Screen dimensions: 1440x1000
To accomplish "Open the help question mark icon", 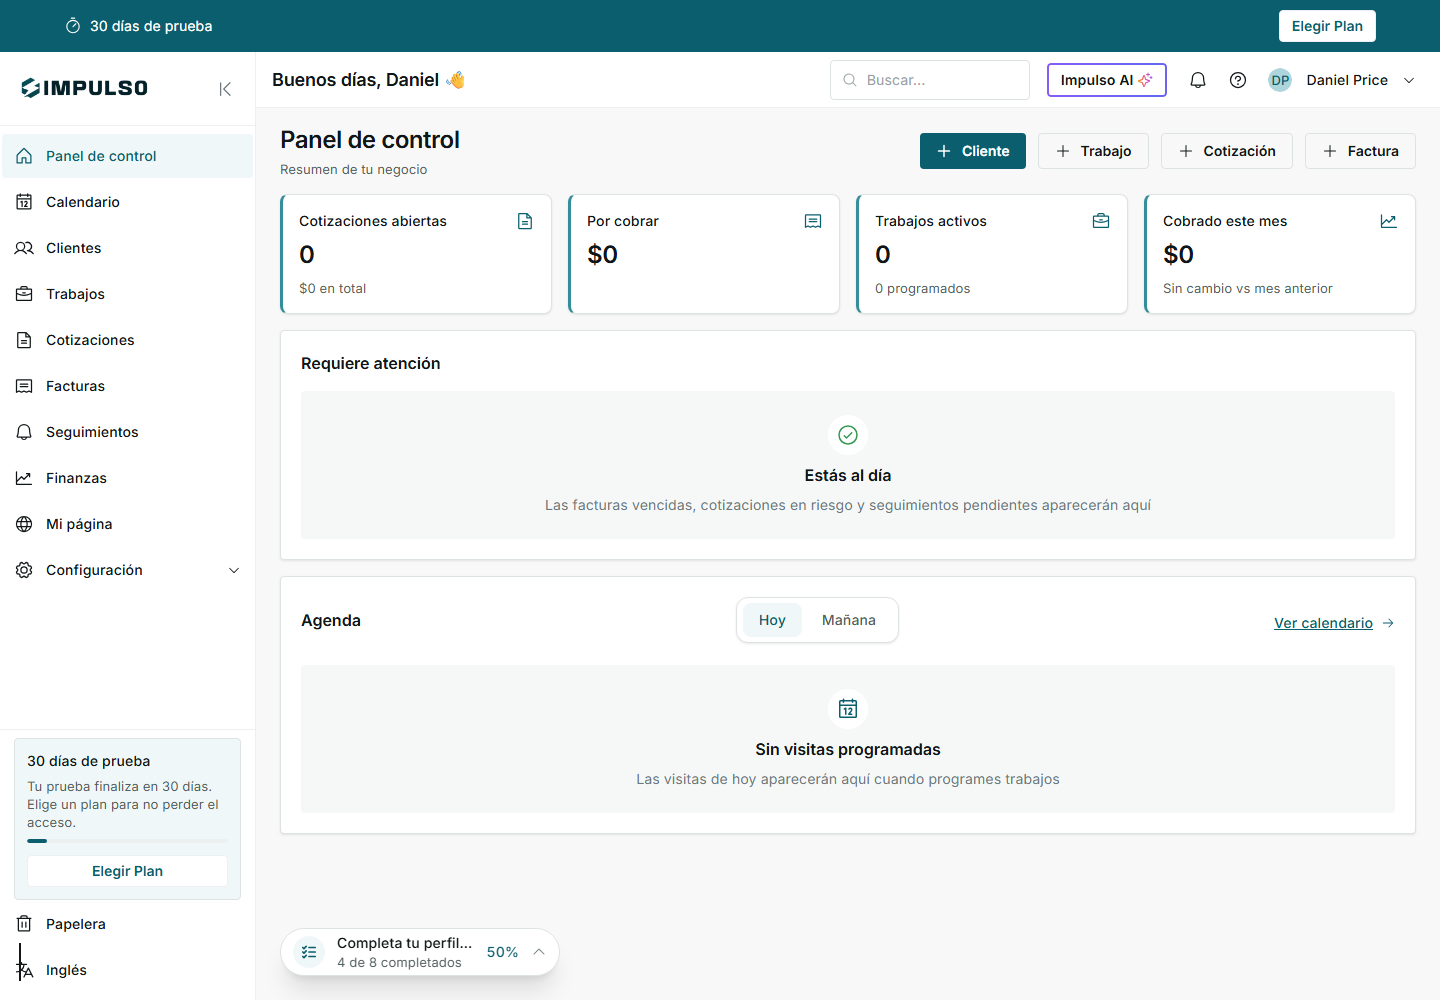I will tap(1238, 80).
